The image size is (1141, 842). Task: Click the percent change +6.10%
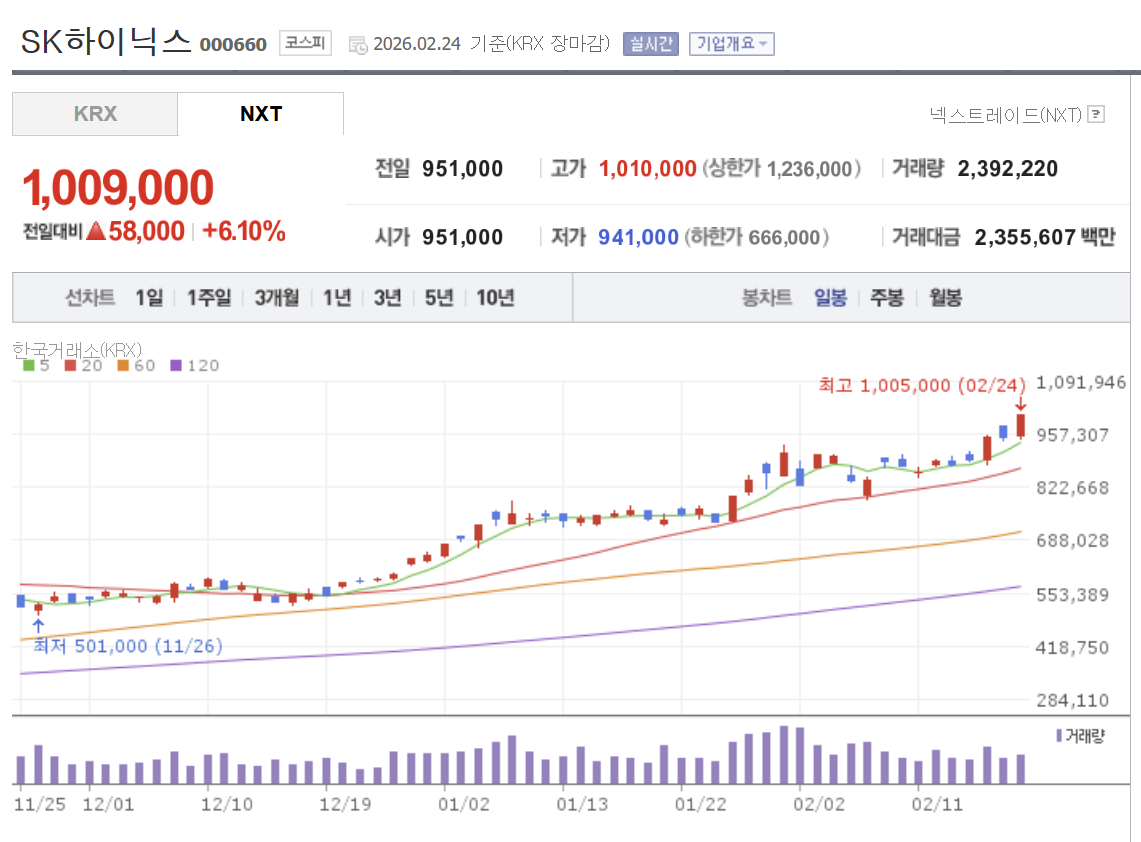coord(244,231)
